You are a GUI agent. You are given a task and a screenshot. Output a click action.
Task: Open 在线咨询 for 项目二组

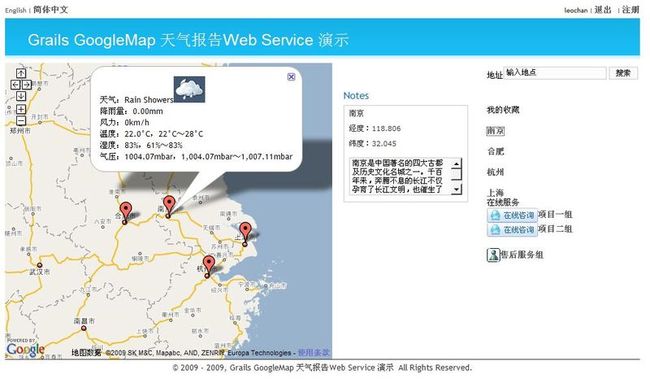(512, 230)
